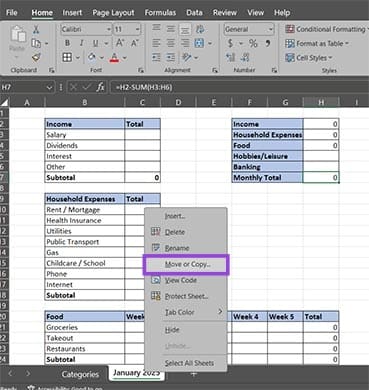Align text left
The width and height of the screenshot is (369, 390).
point(156,43)
